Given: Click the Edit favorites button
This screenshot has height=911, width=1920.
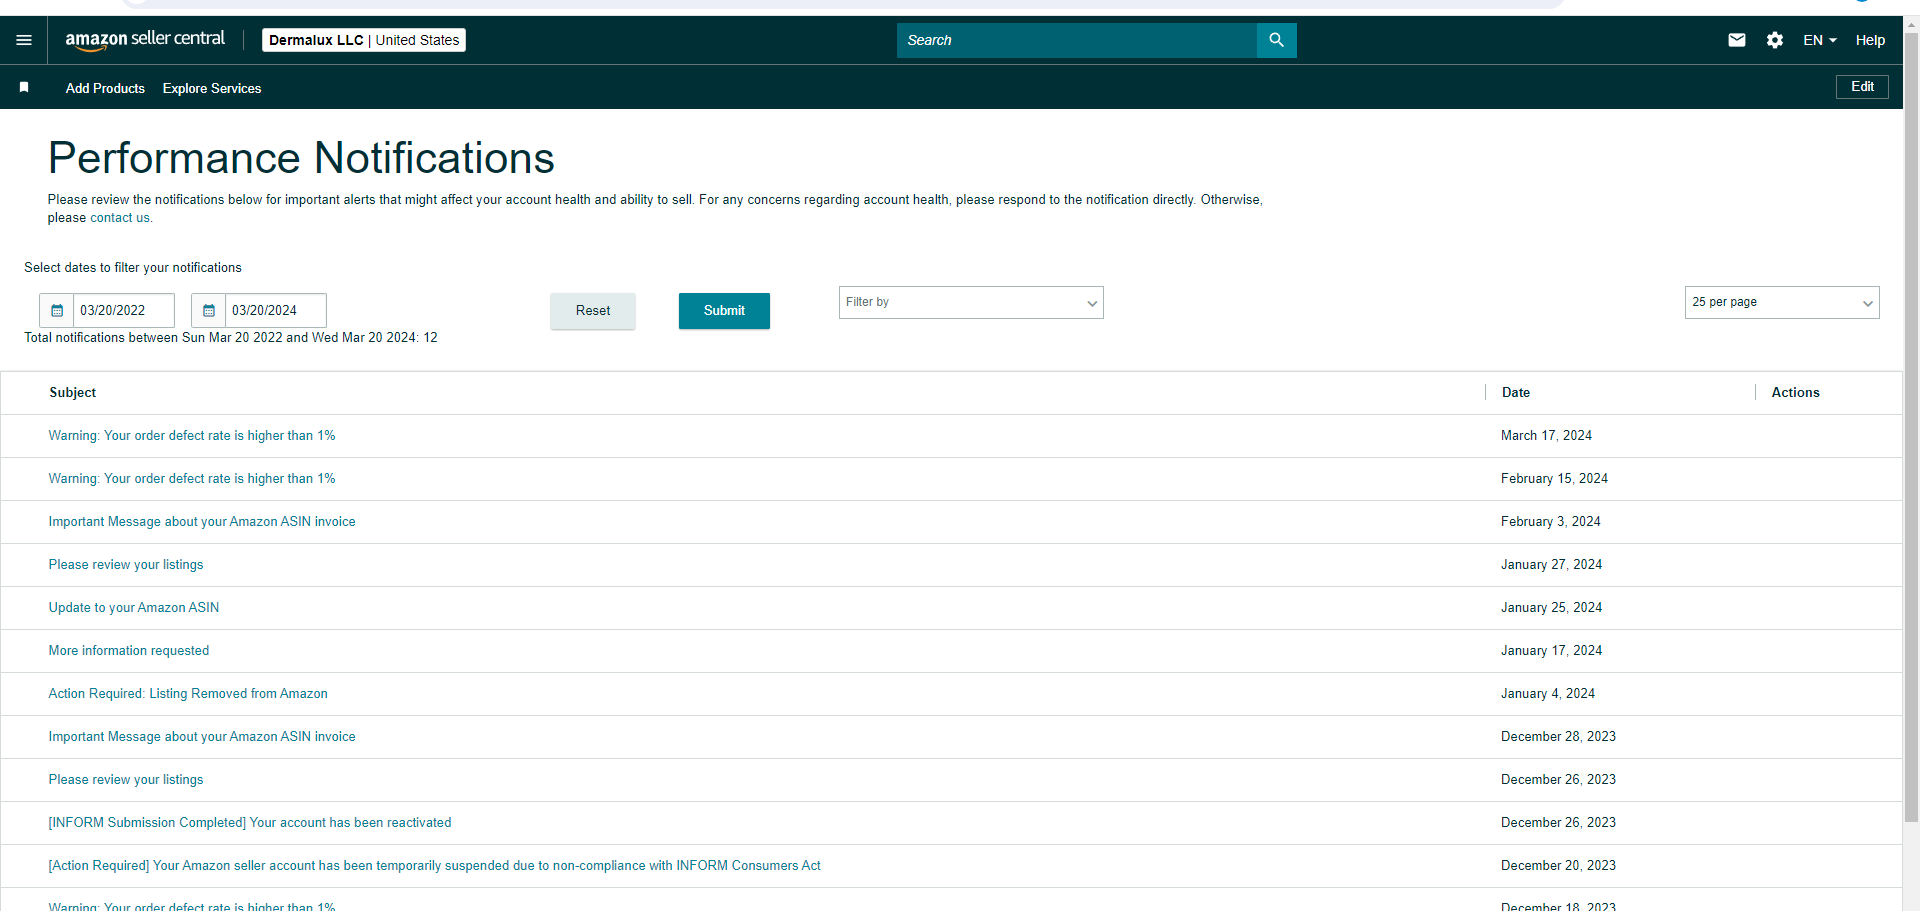Looking at the screenshot, I should [x=1862, y=87].
